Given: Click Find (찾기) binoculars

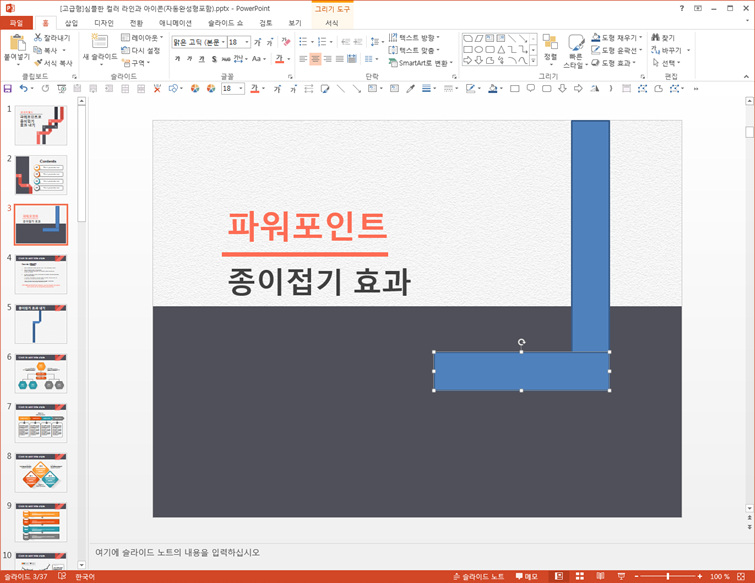Looking at the screenshot, I should (x=663, y=38).
